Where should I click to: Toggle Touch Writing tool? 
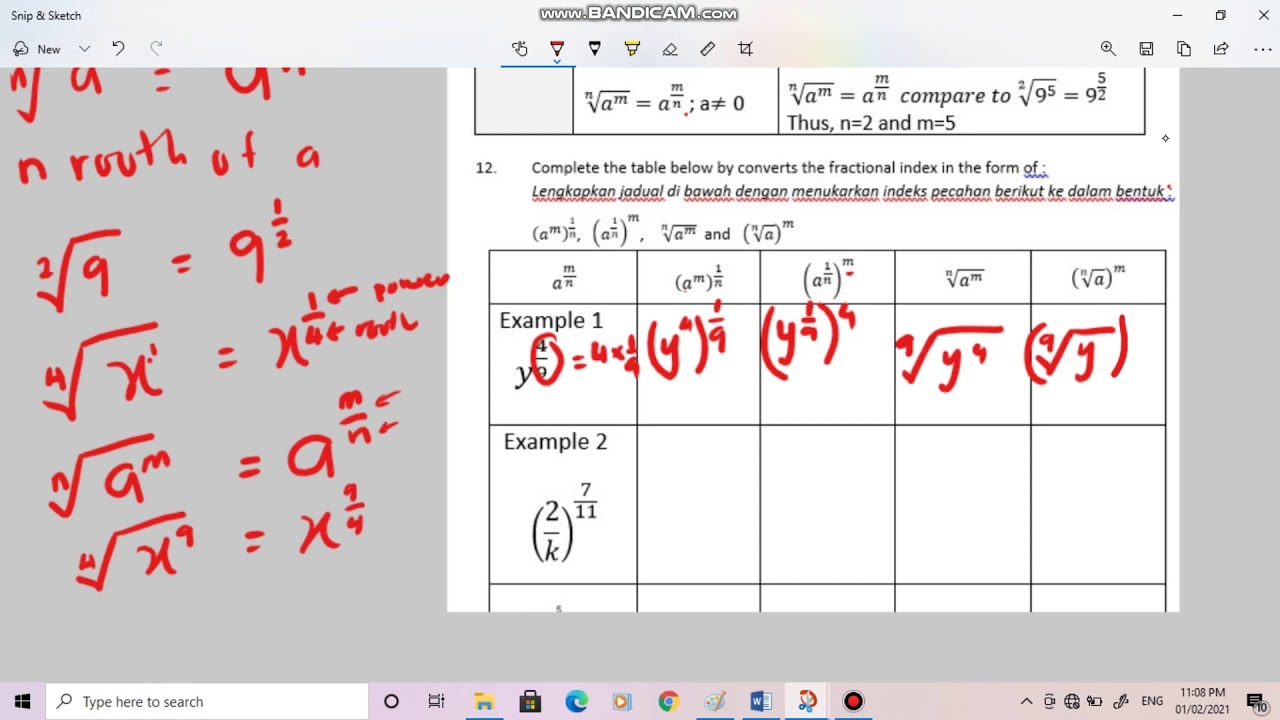[519, 48]
